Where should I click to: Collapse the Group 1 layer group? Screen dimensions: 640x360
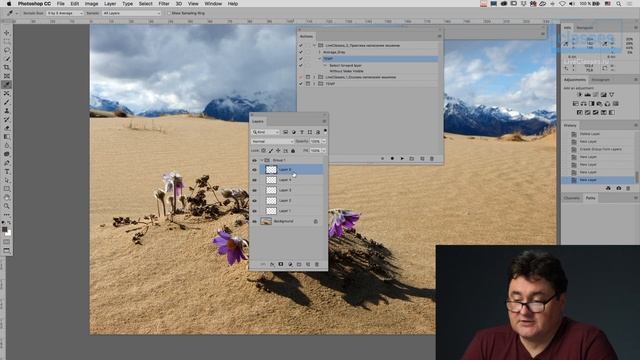262,160
